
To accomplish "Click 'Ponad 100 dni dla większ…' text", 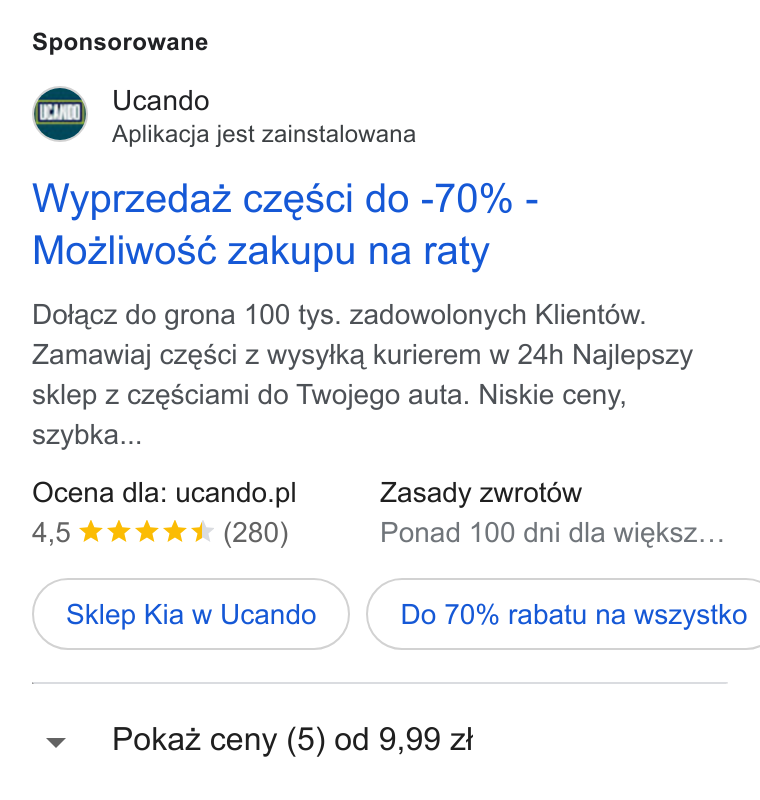I will coord(552,533).
